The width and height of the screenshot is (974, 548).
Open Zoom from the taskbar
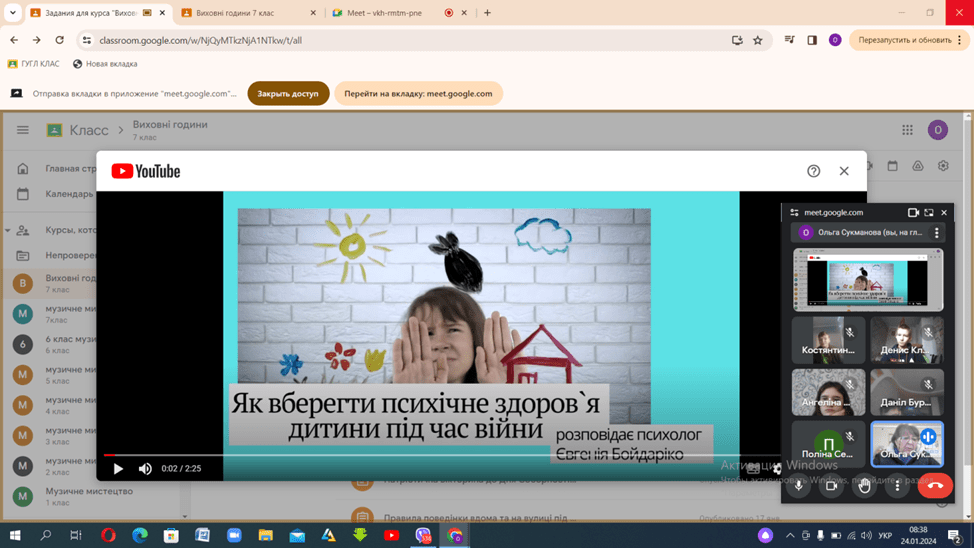(234, 535)
